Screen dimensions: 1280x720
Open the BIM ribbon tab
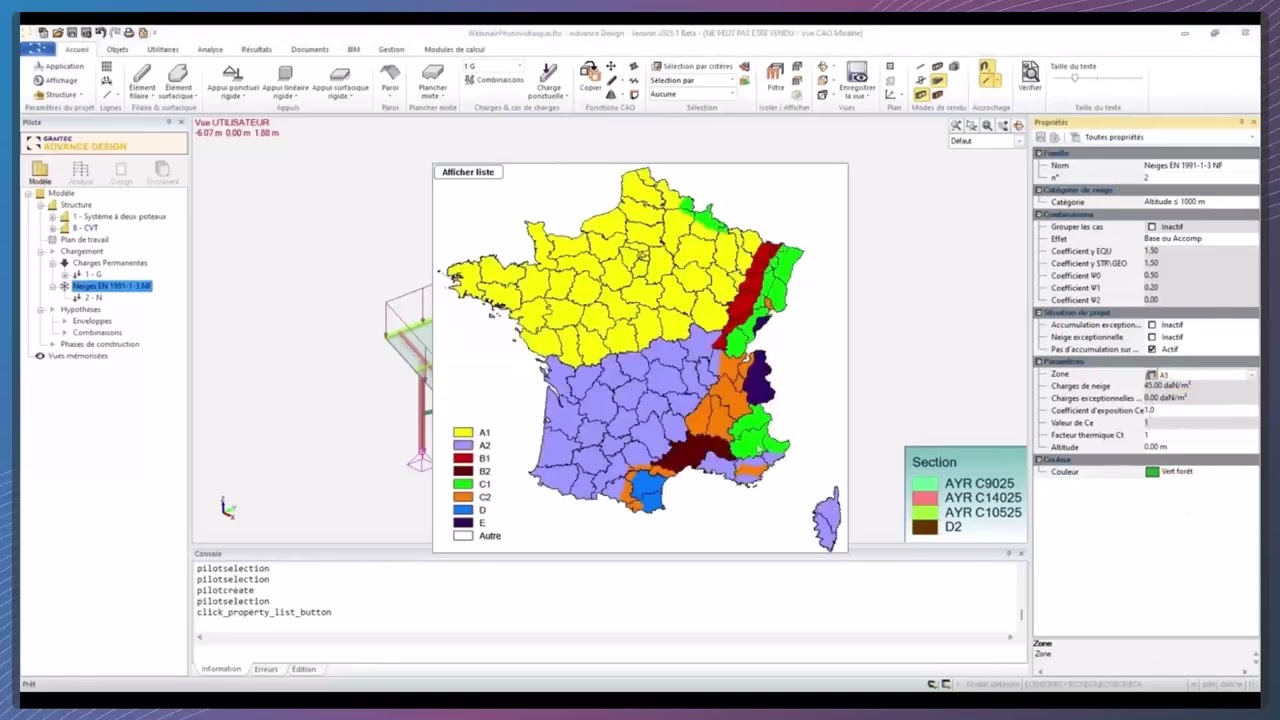pyautogui.click(x=353, y=49)
